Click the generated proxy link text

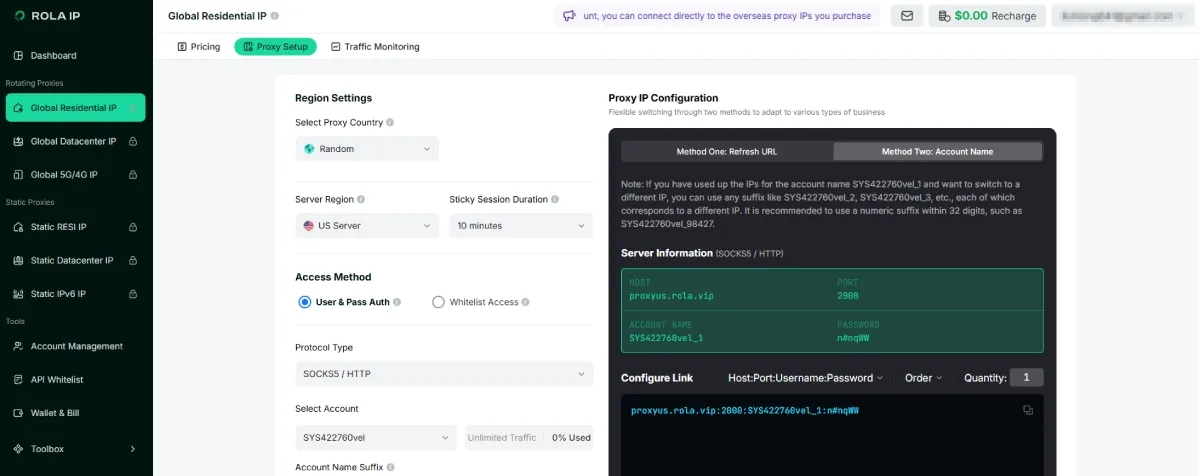click(745, 411)
